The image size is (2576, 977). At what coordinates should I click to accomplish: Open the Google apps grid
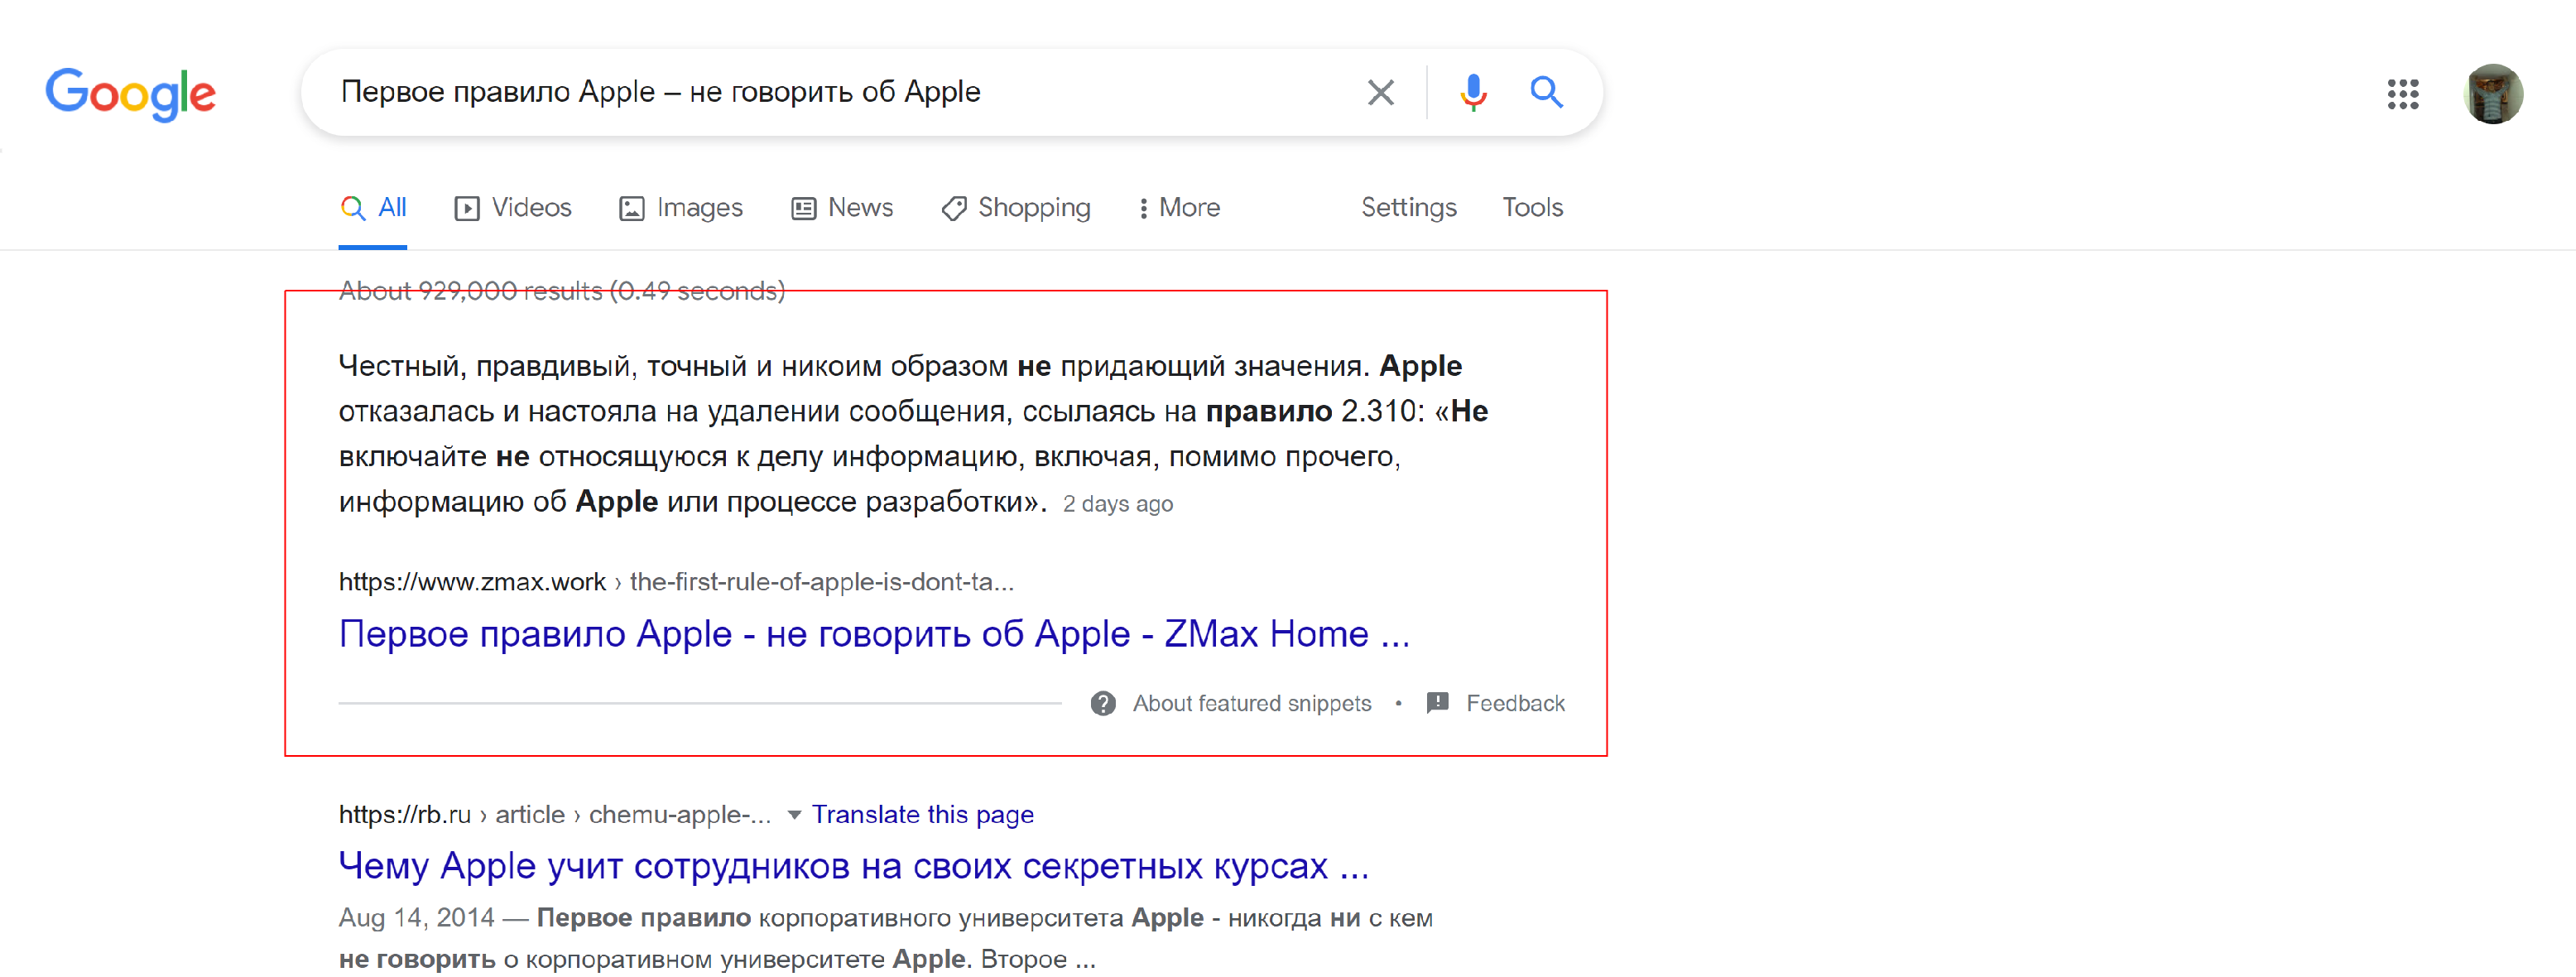click(x=2402, y=94)
